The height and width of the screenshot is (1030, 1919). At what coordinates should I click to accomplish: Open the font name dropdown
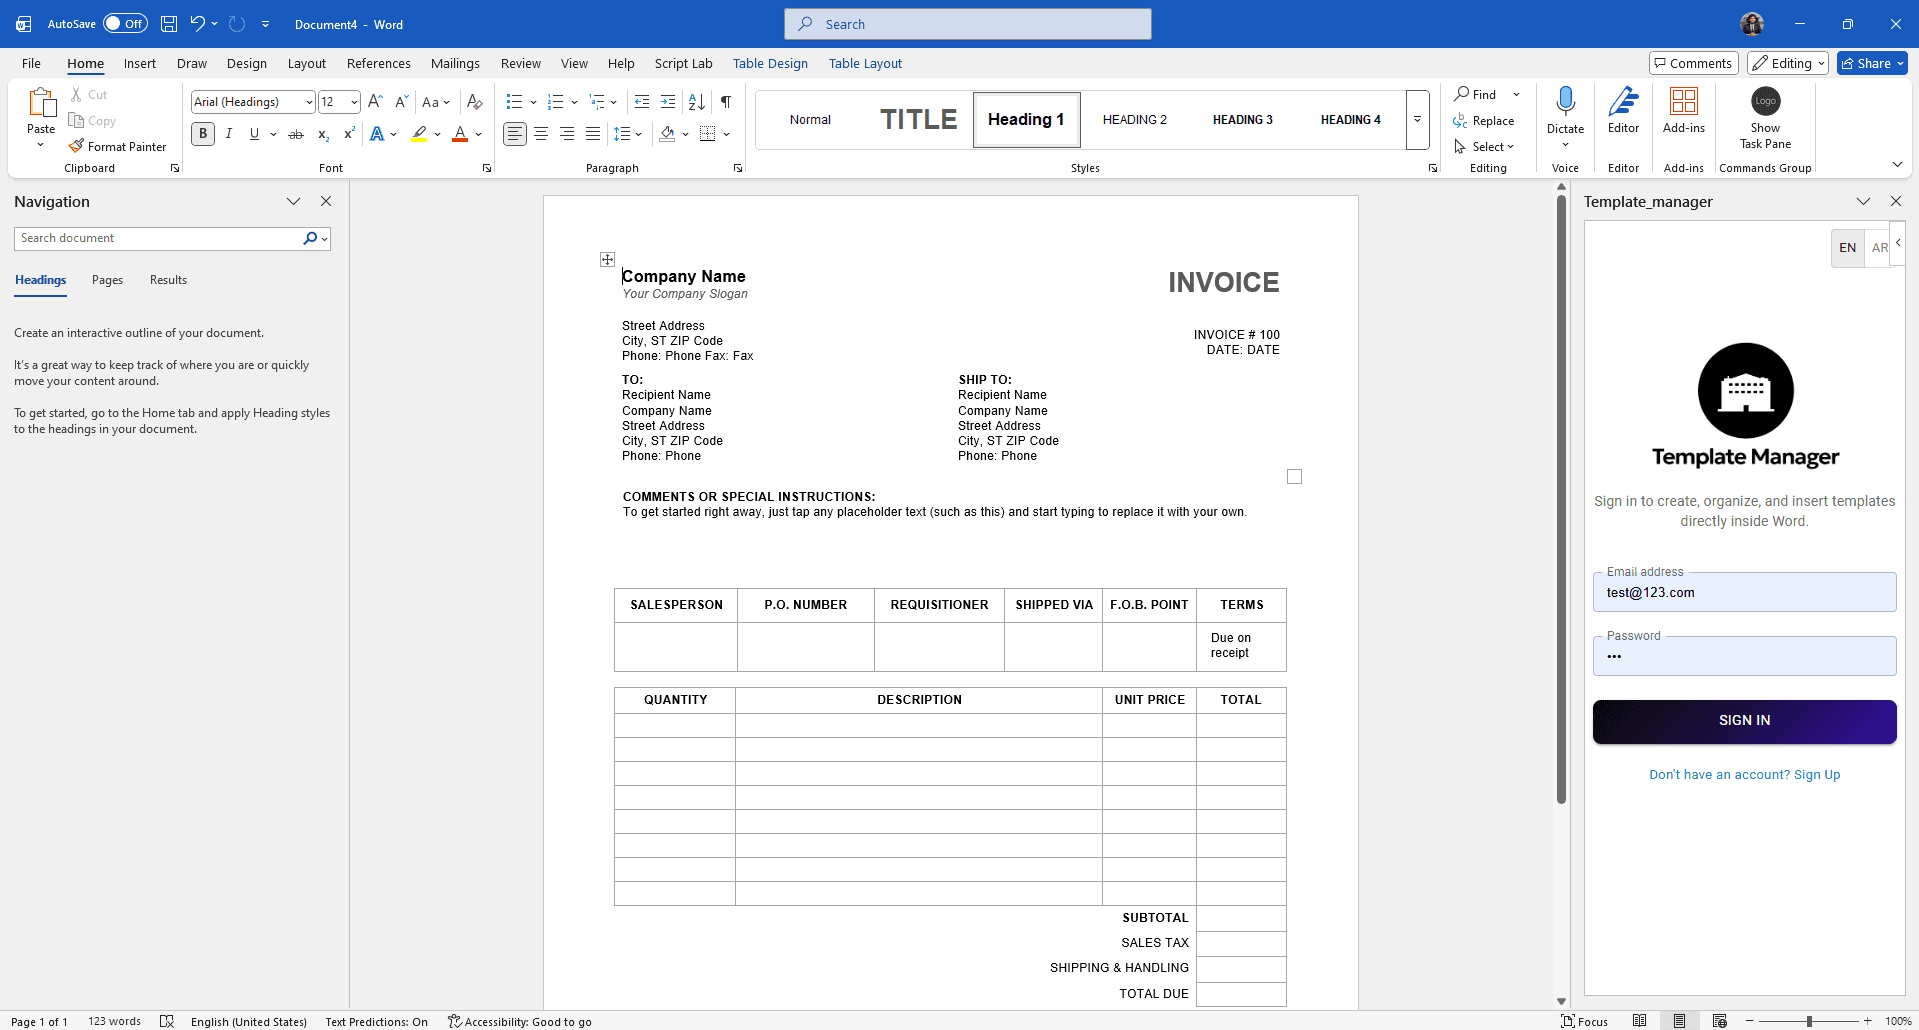pyautogui.click(x=309, y=102)
